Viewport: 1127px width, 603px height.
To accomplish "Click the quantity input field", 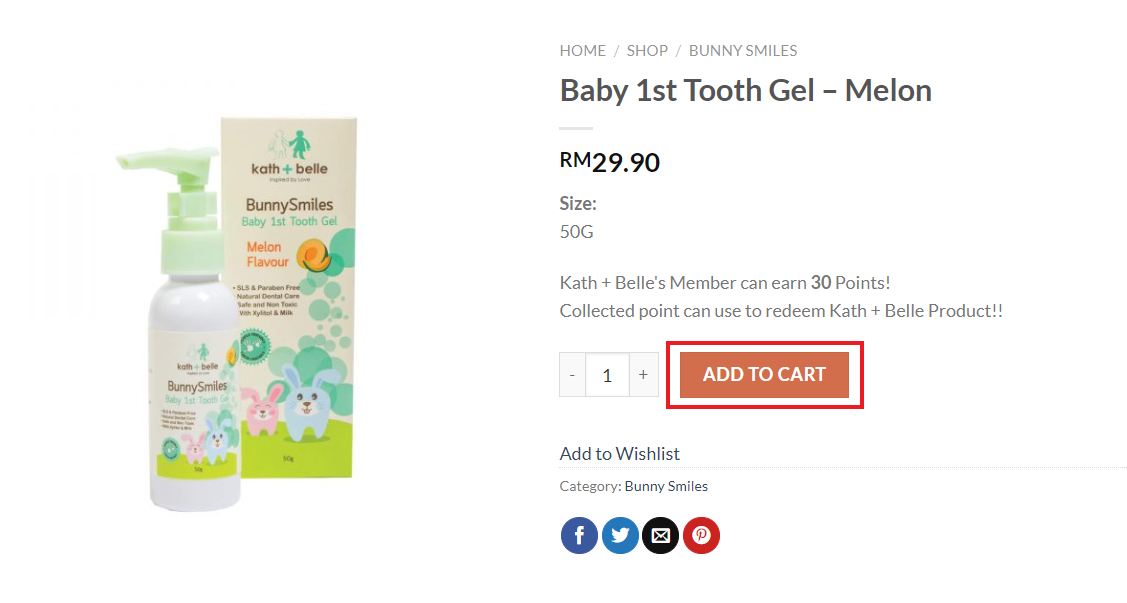I will click(607, 375).
